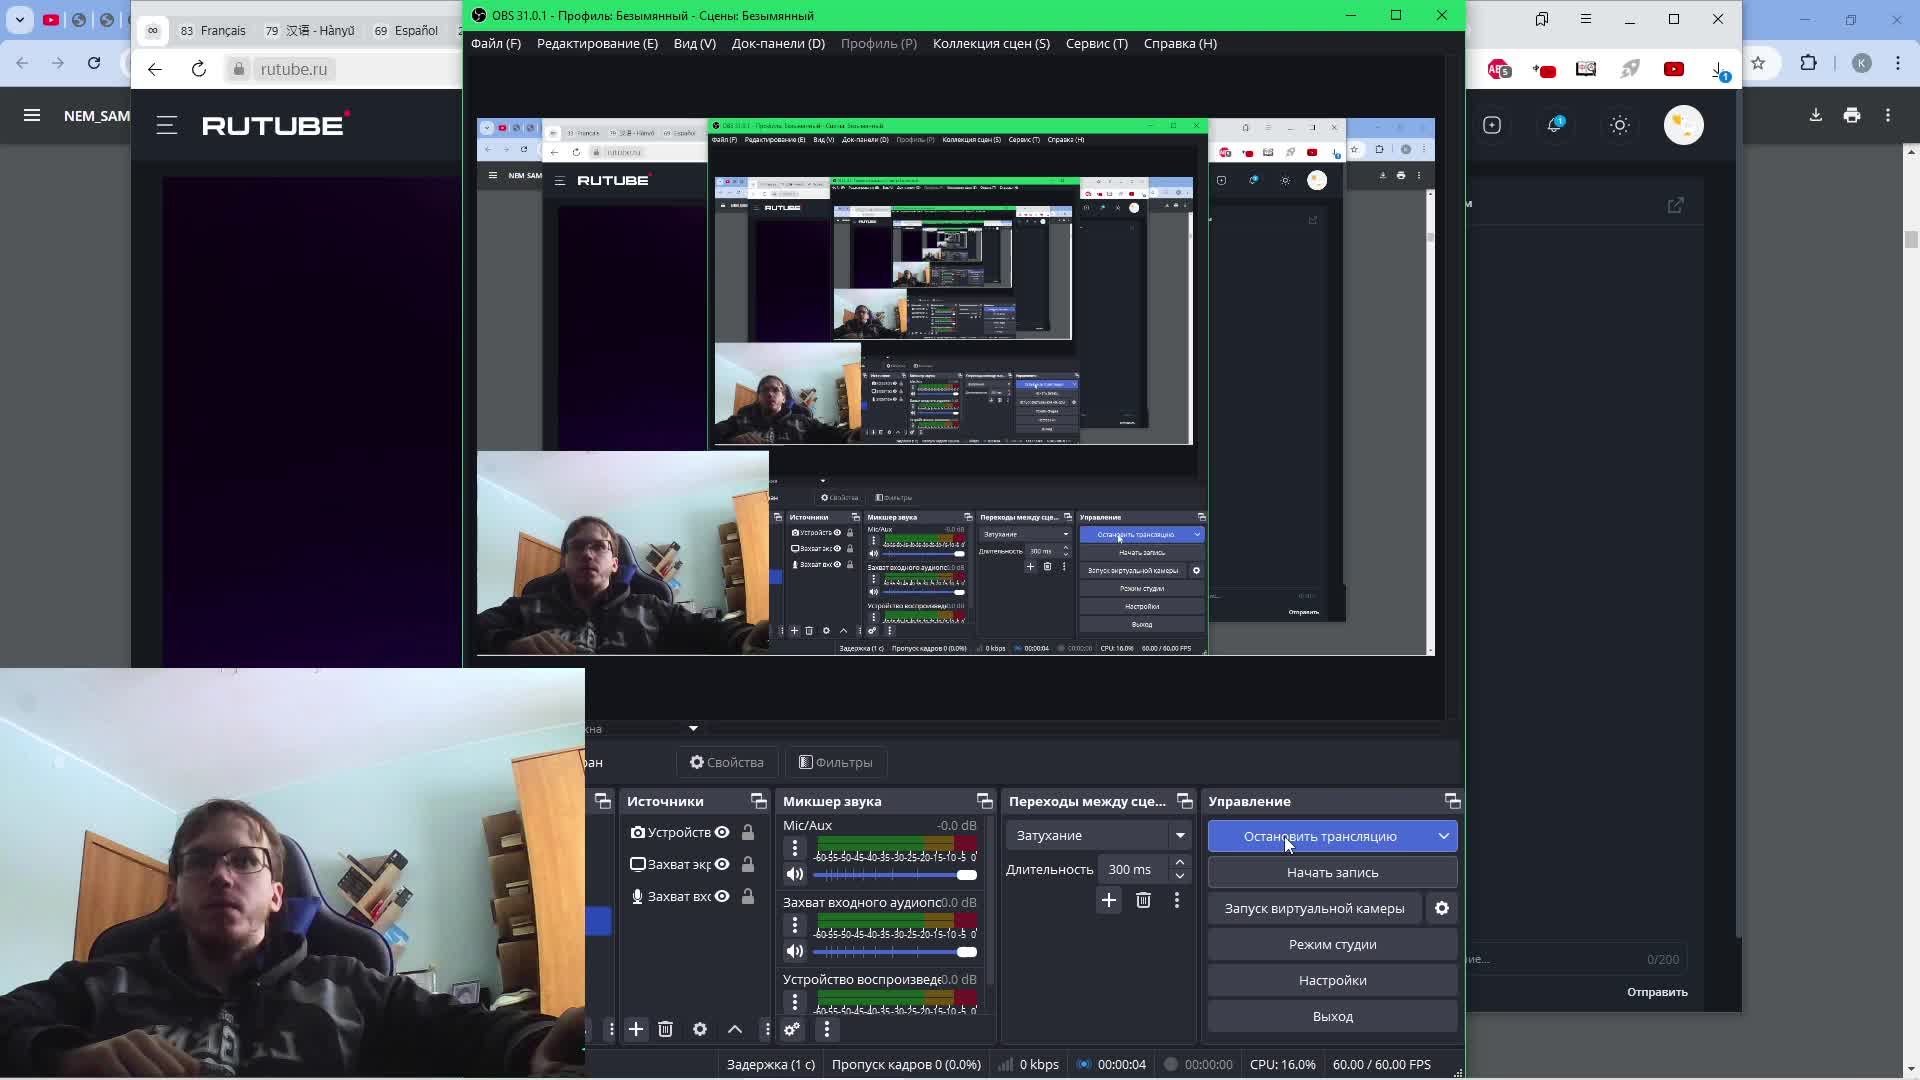
Task: Open Затухание transition dropdown
Action: (1097, 835)
